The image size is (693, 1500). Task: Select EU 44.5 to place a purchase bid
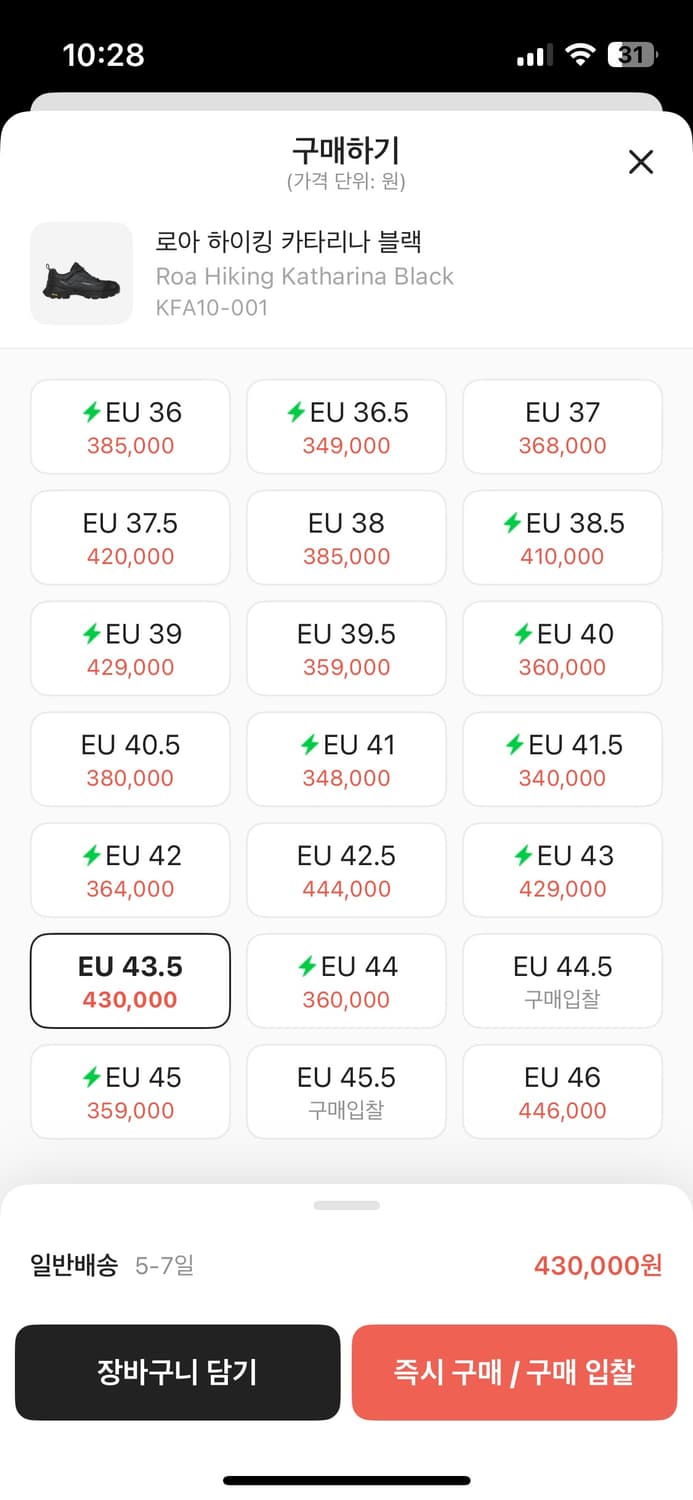562,981
